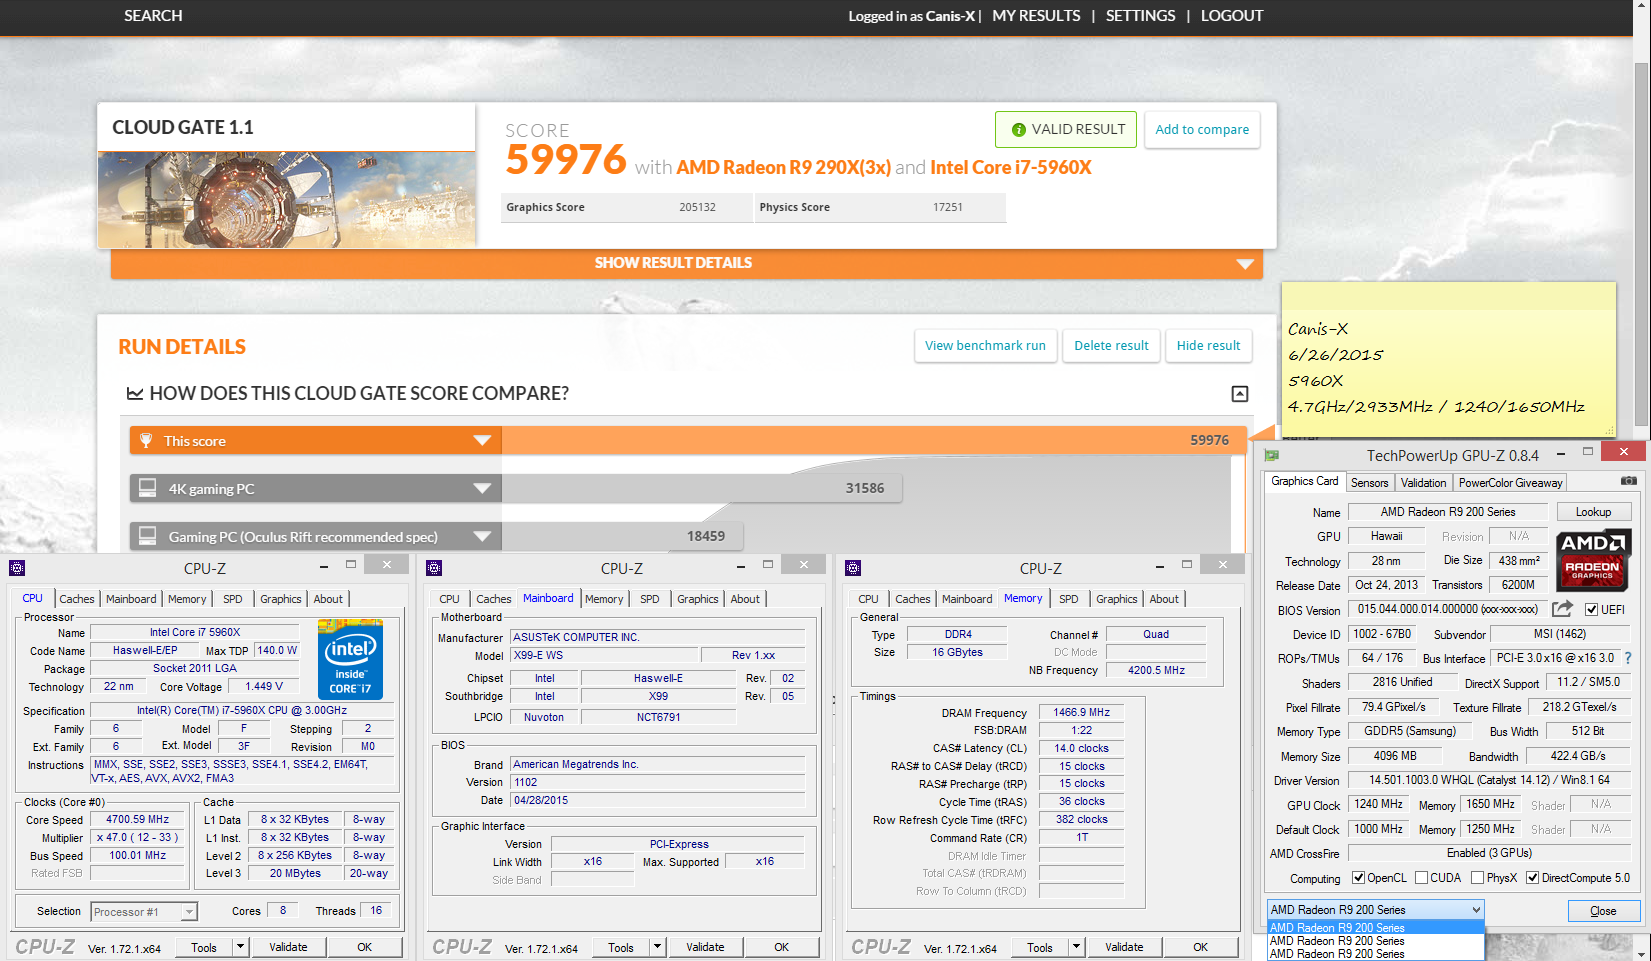This screenshot has width=1651, height=961.
Task: Click the Intel inside Core i7 logo
Action: pos(350,660)
